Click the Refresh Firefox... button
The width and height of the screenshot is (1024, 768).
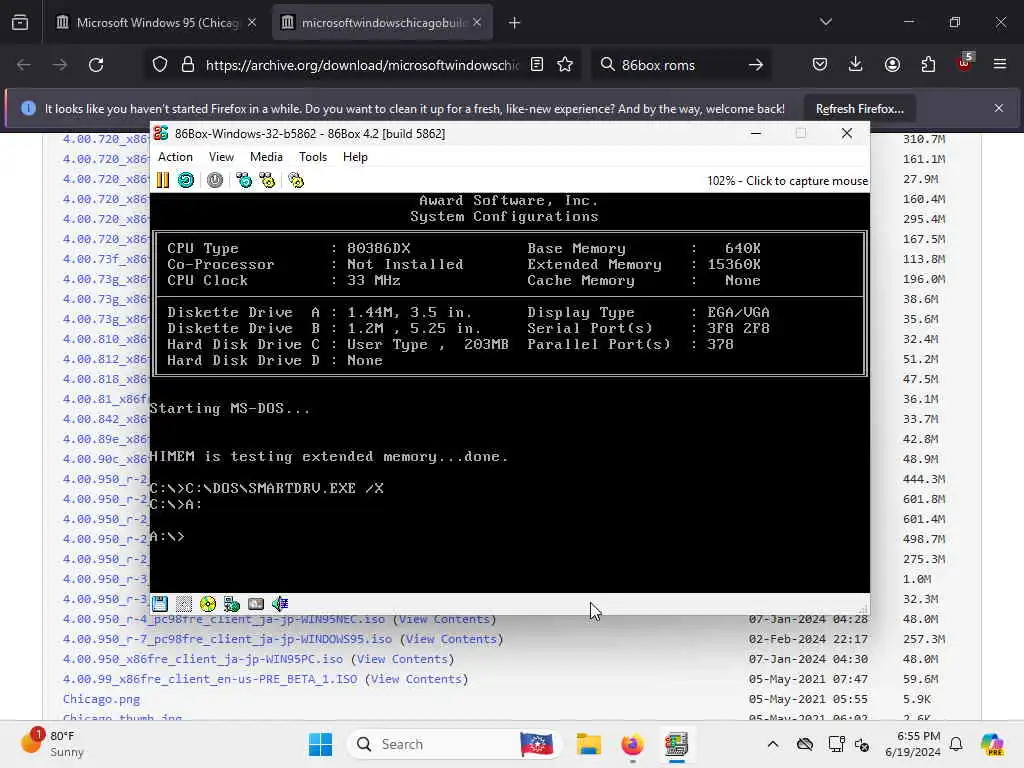click(x=859, y=109)
